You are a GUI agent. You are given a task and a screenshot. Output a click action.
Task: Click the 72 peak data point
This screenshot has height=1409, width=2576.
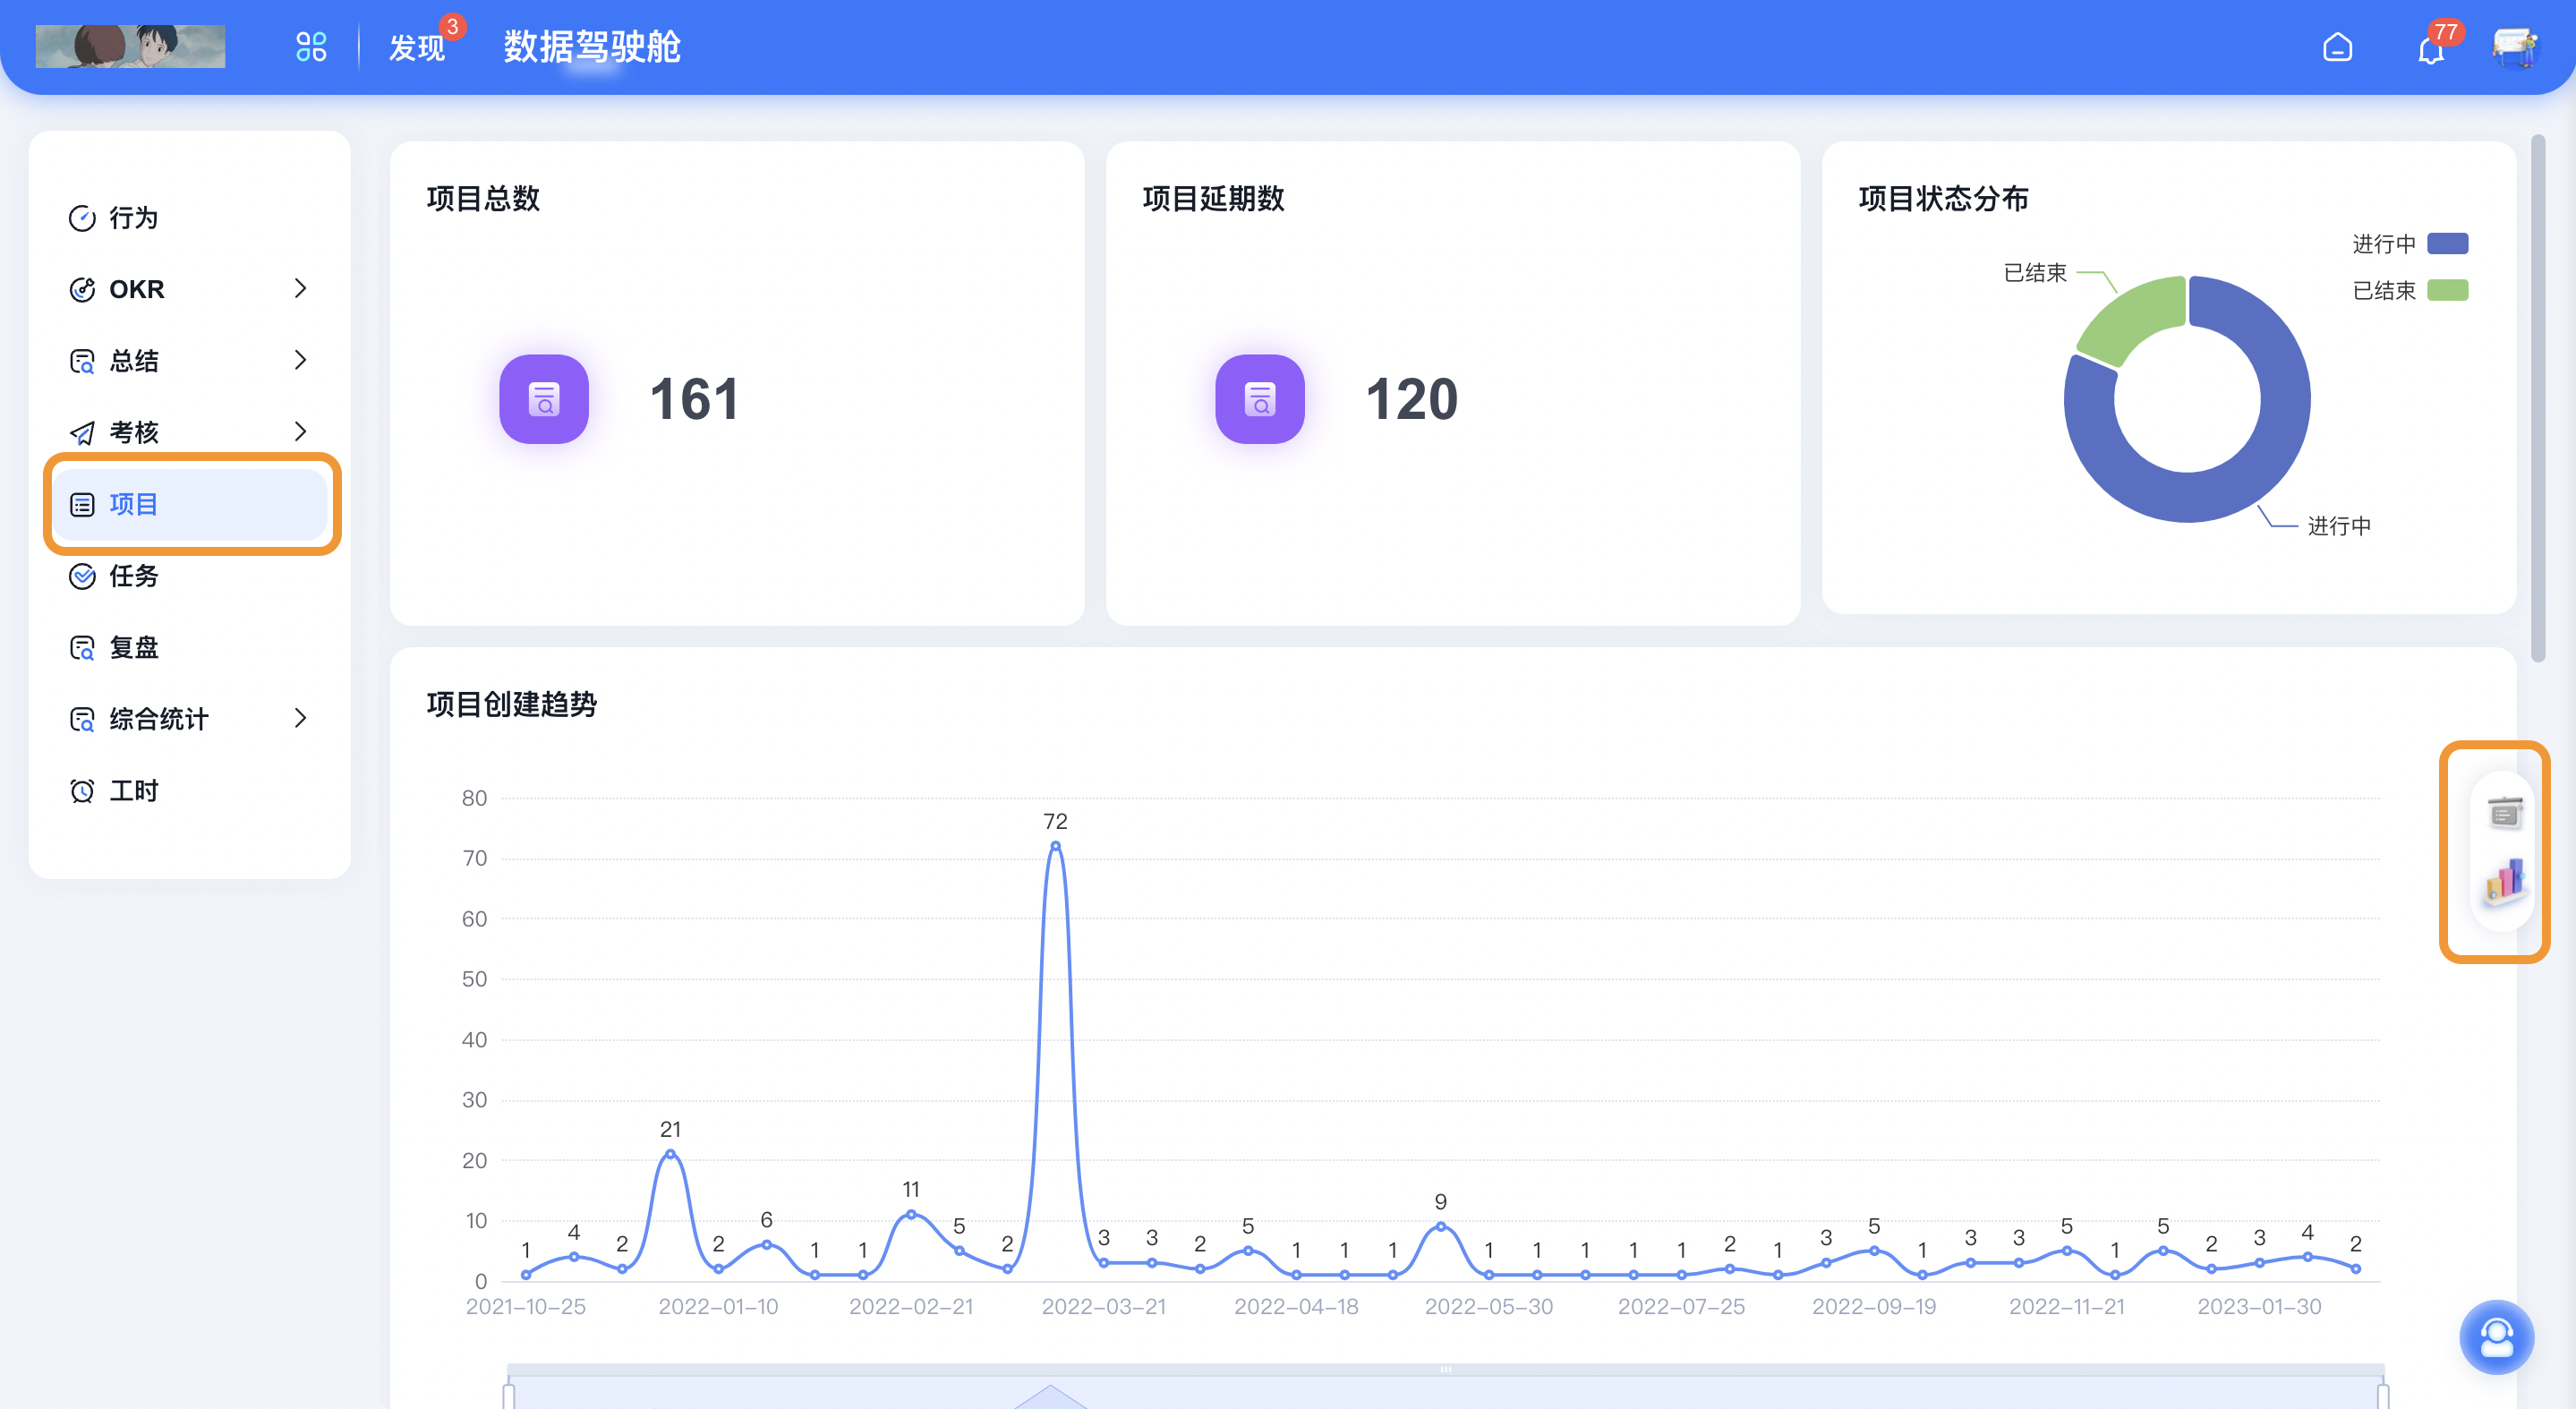[x=1055, y=846]
